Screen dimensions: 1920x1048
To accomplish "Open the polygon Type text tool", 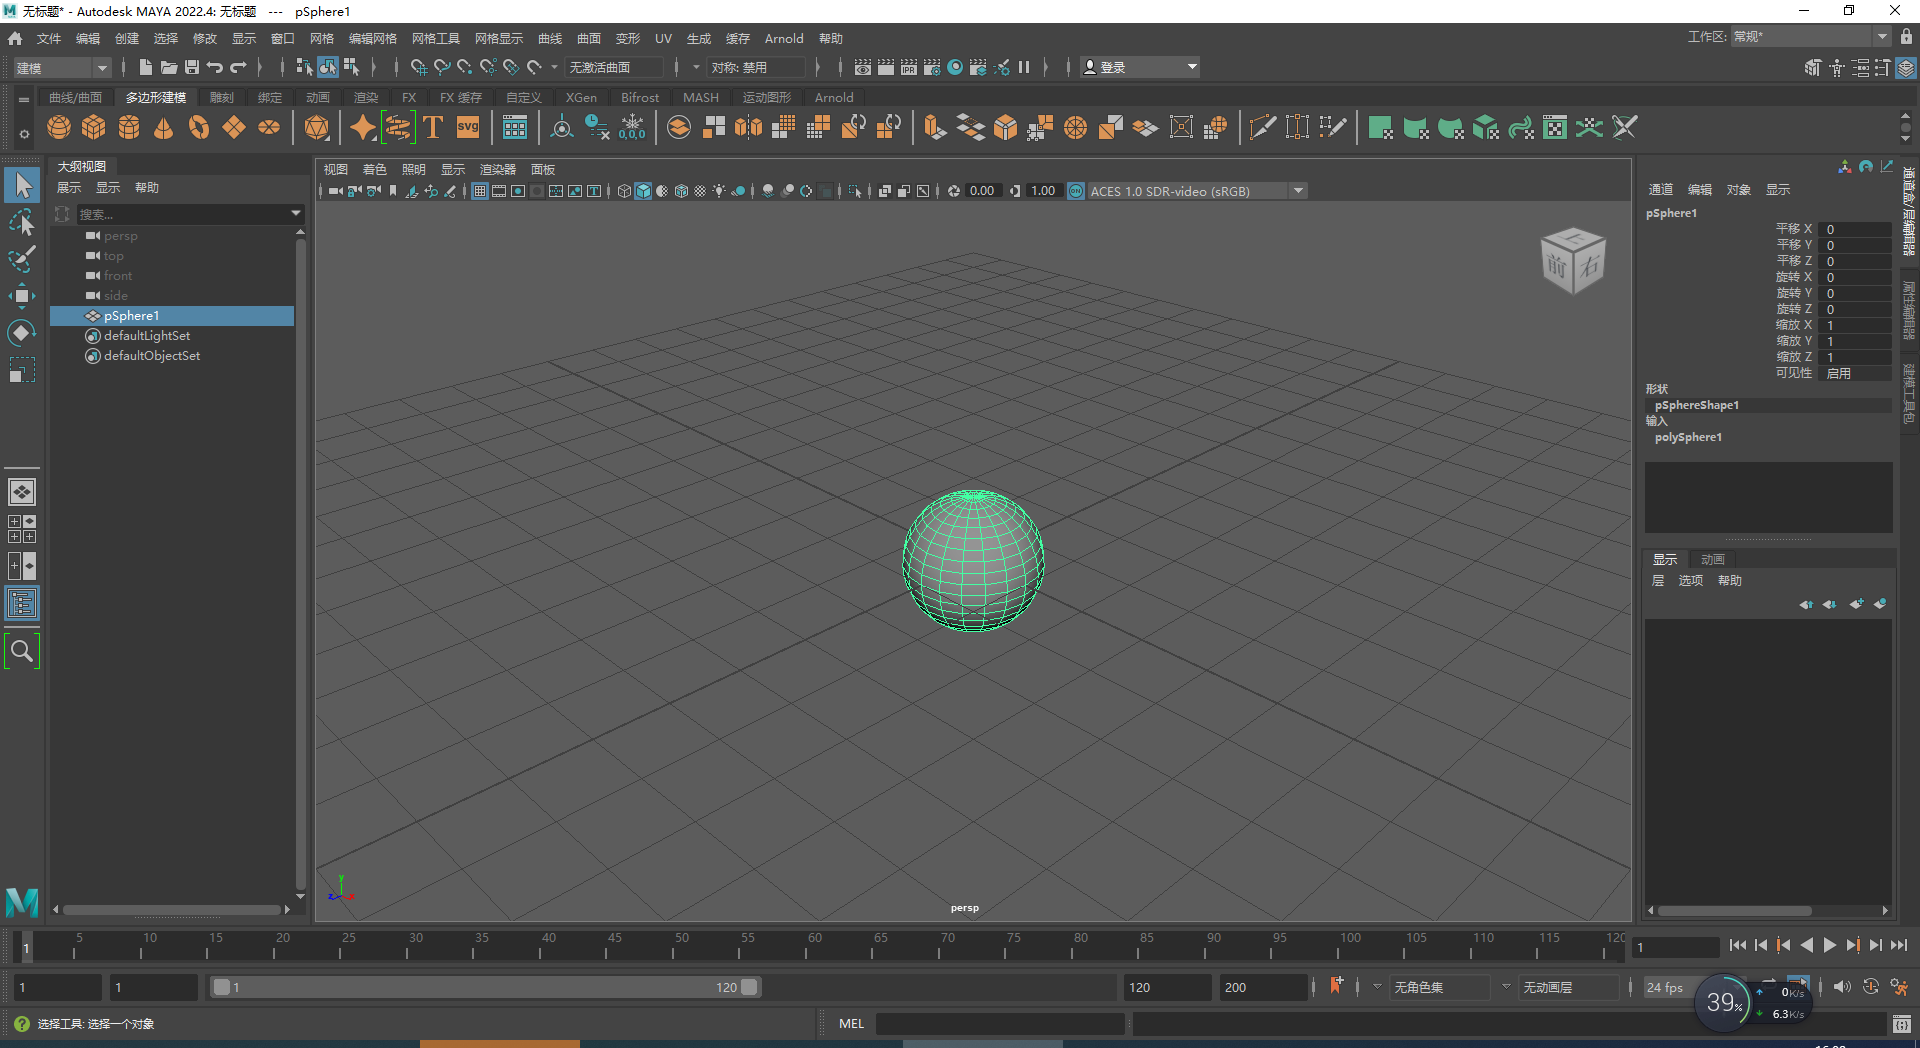I will pos(433,127).
